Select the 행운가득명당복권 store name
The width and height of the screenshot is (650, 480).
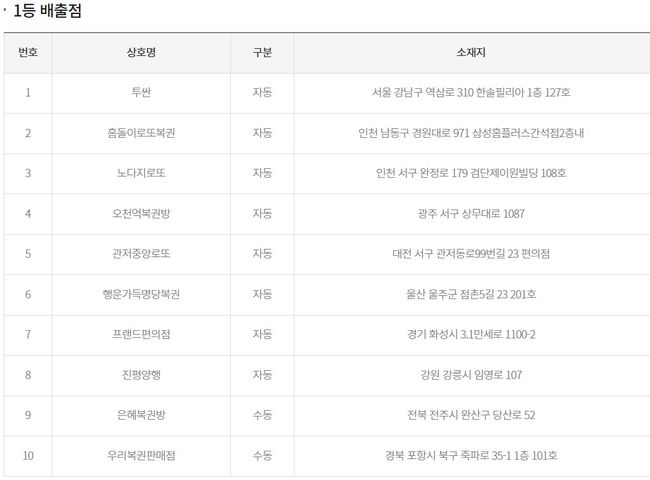tap(141, 294)
